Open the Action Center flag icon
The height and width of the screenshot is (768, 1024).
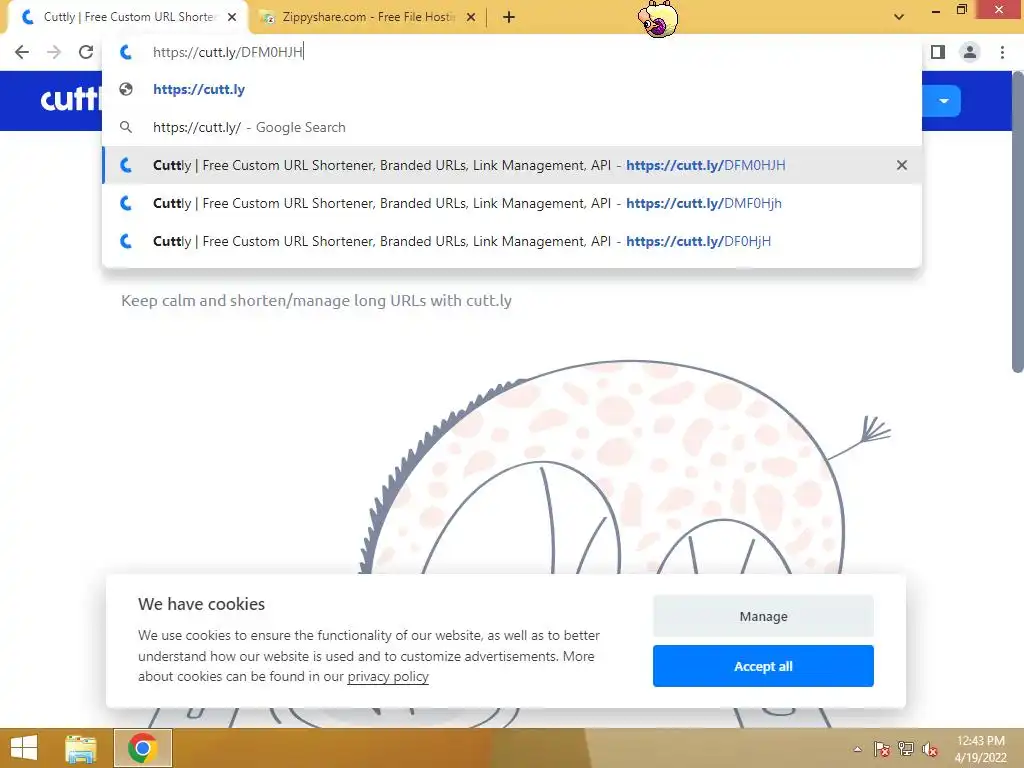pos(881,749)
